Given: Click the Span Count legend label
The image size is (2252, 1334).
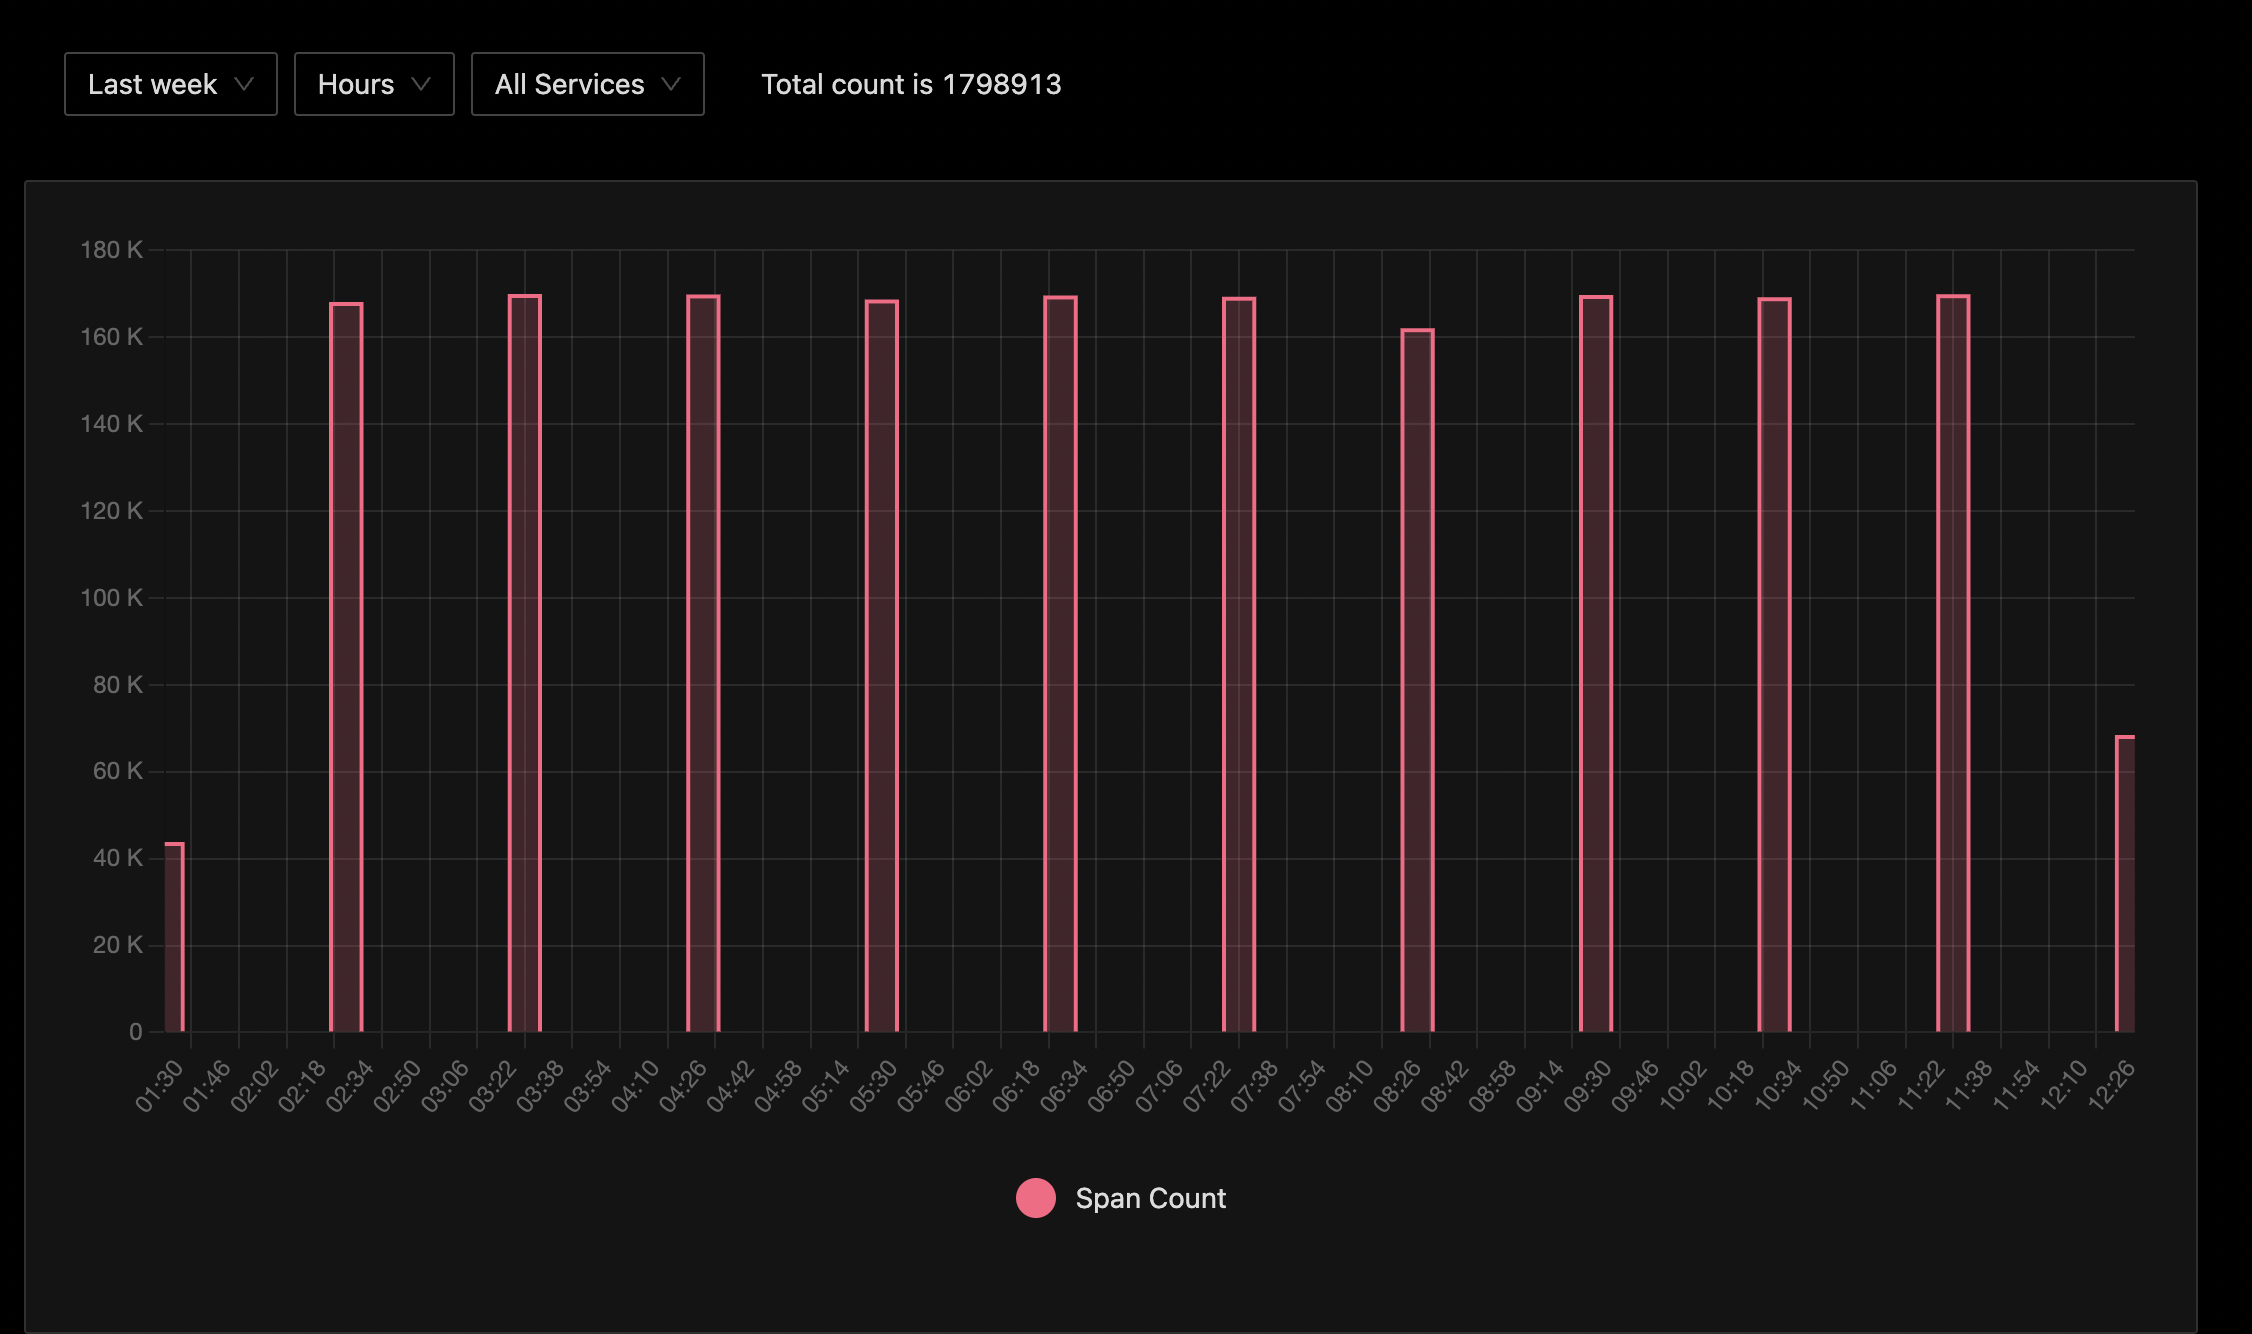Looking at the screenshot, I should click(x=1150, y=1197).
